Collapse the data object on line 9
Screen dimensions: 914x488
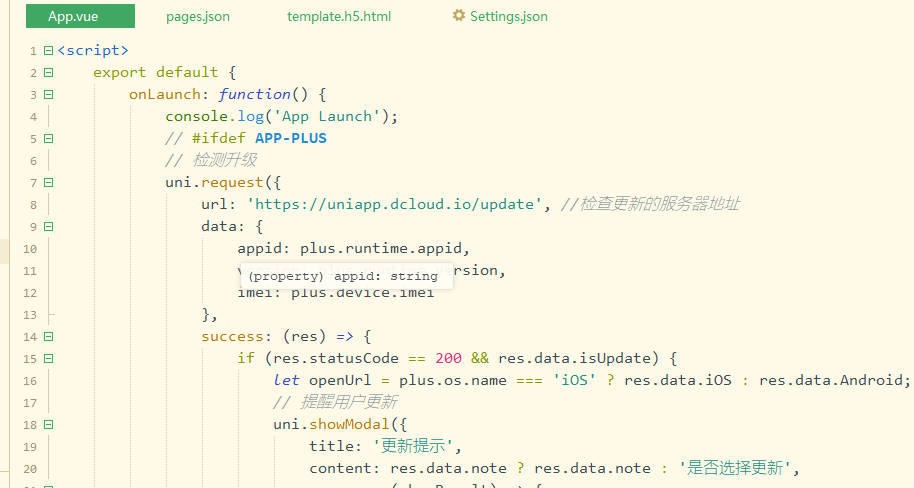coord(47,226)
